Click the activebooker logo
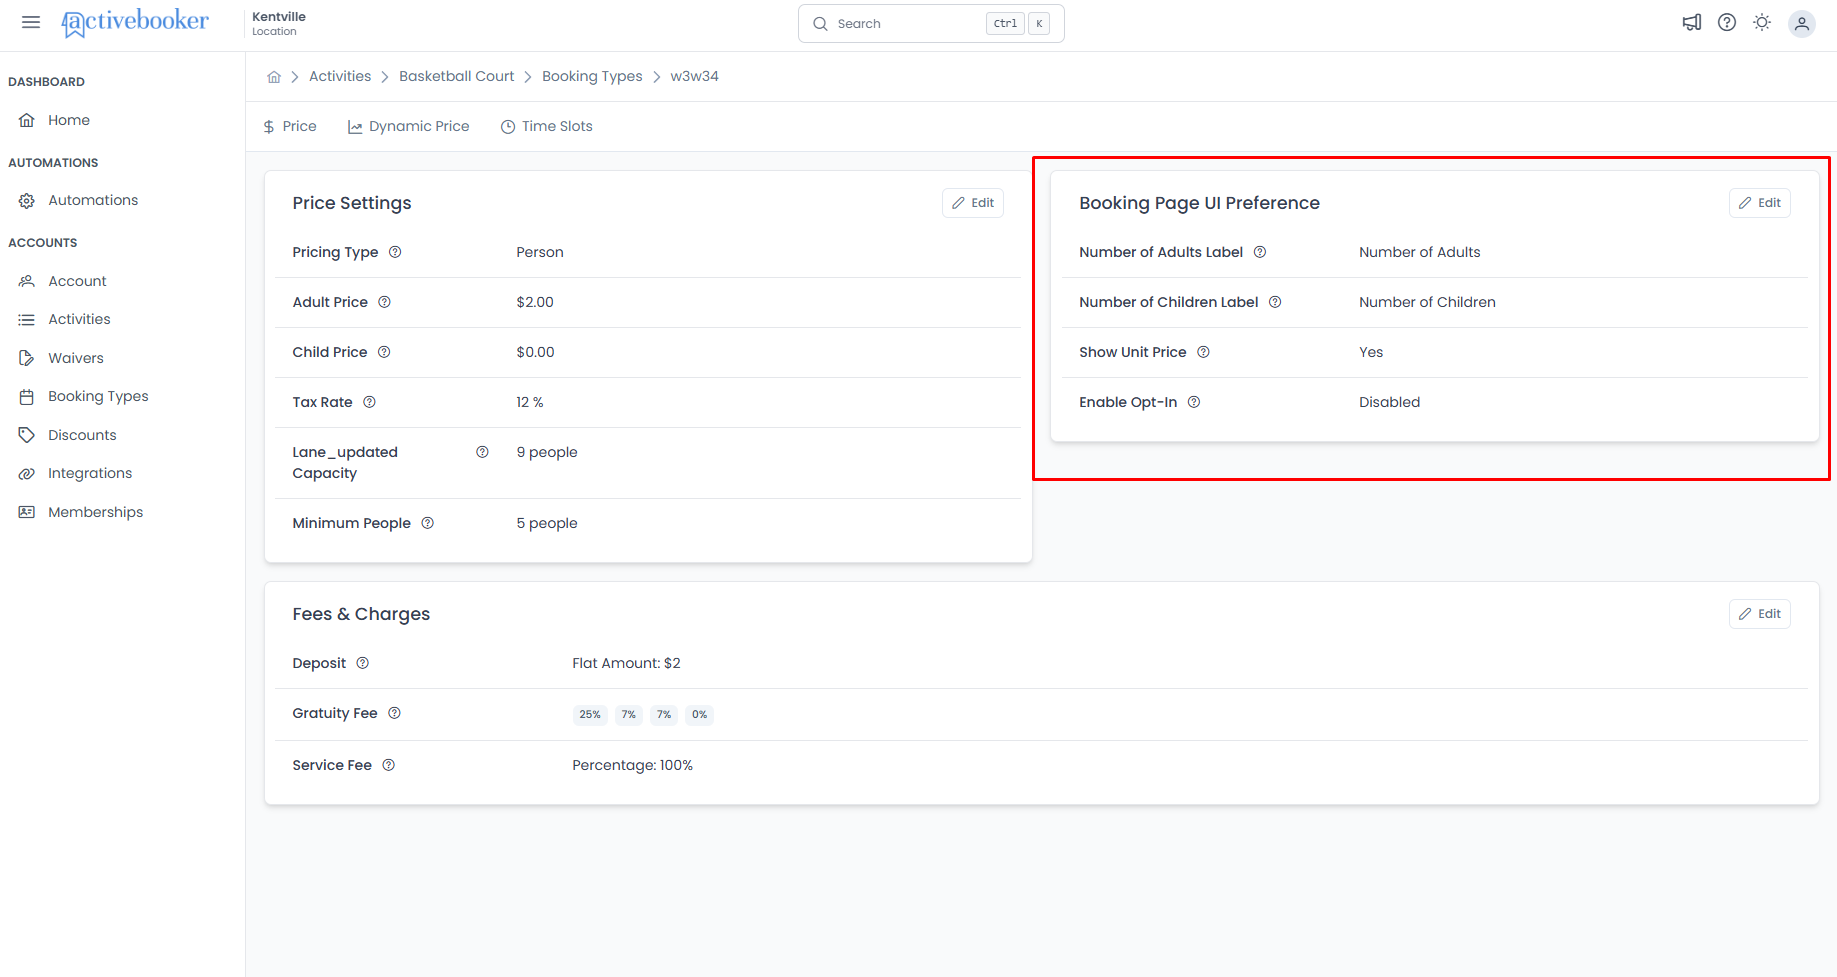The height and width of the screenshot is (977, 1837). (135, 22)
